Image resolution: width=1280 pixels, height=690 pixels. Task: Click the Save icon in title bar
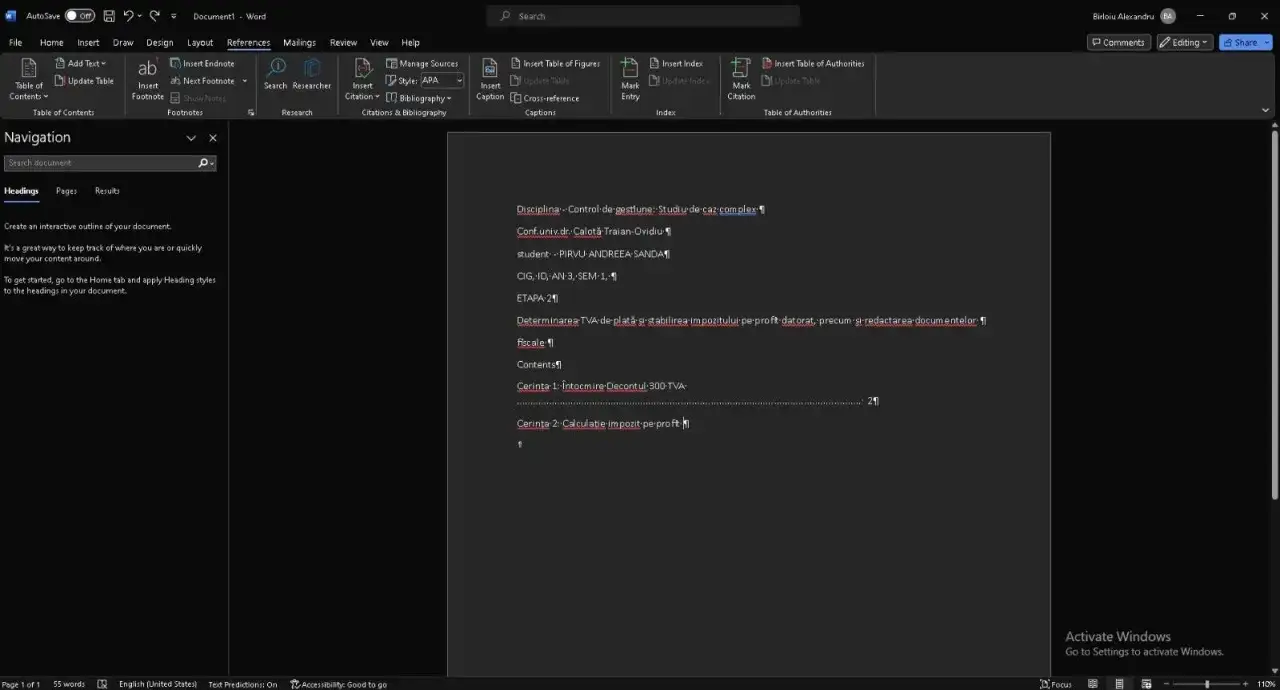[x=109, y=16]
